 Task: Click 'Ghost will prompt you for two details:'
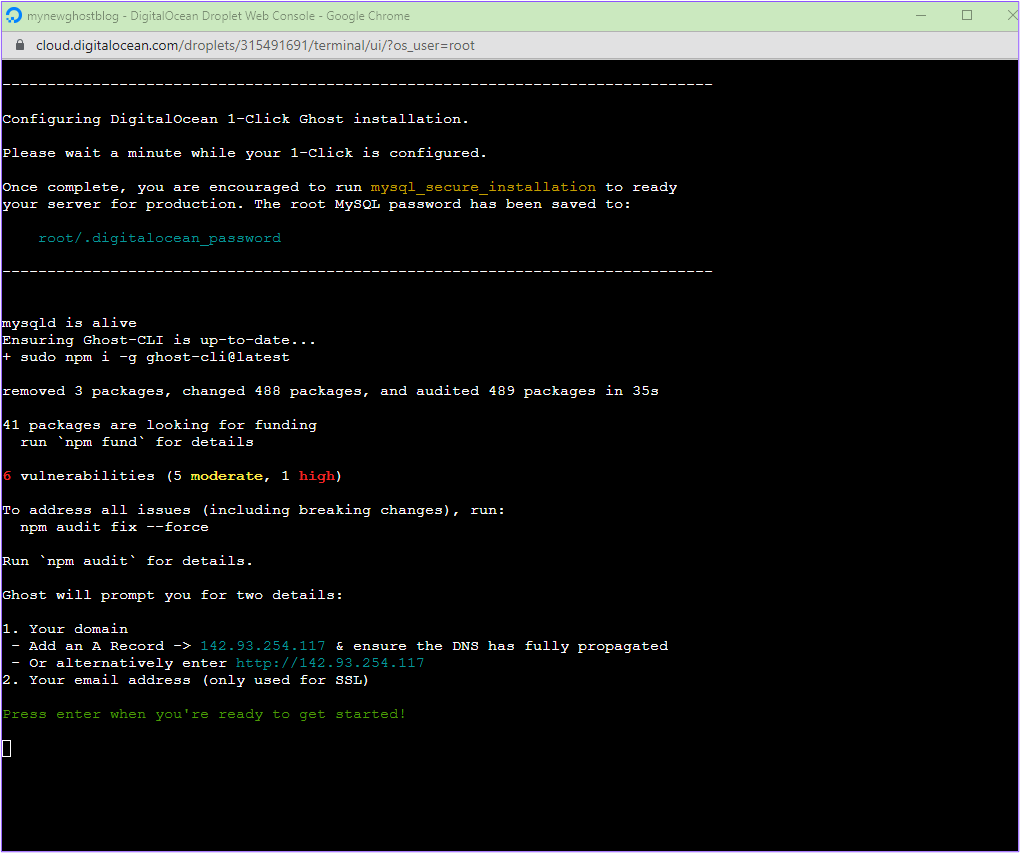[x=172, y=595]
